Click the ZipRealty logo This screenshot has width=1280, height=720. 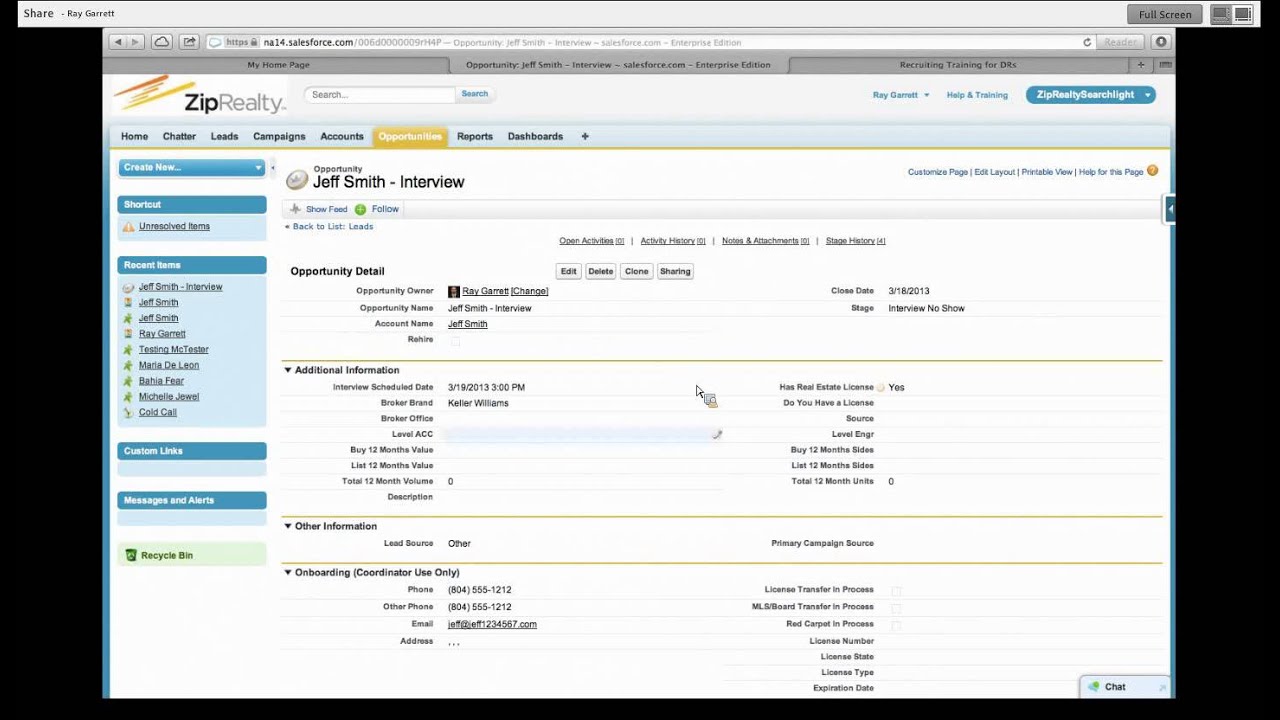click(201, 96)
